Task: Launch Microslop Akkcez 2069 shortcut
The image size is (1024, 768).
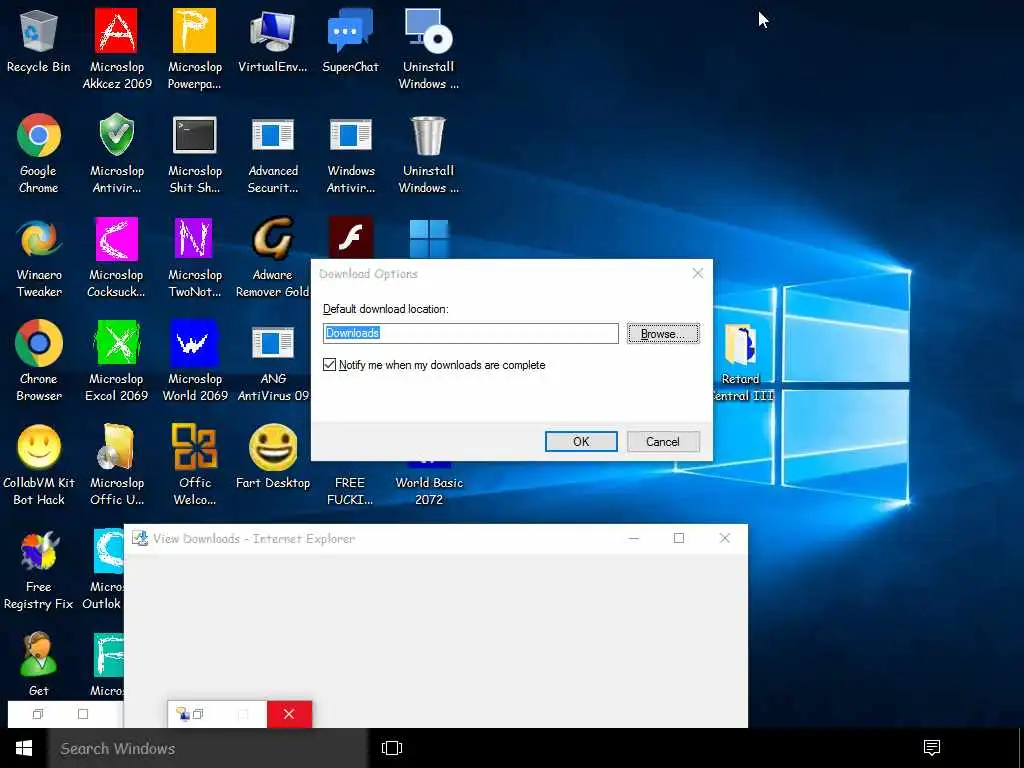Action: (x=116, y=49)
